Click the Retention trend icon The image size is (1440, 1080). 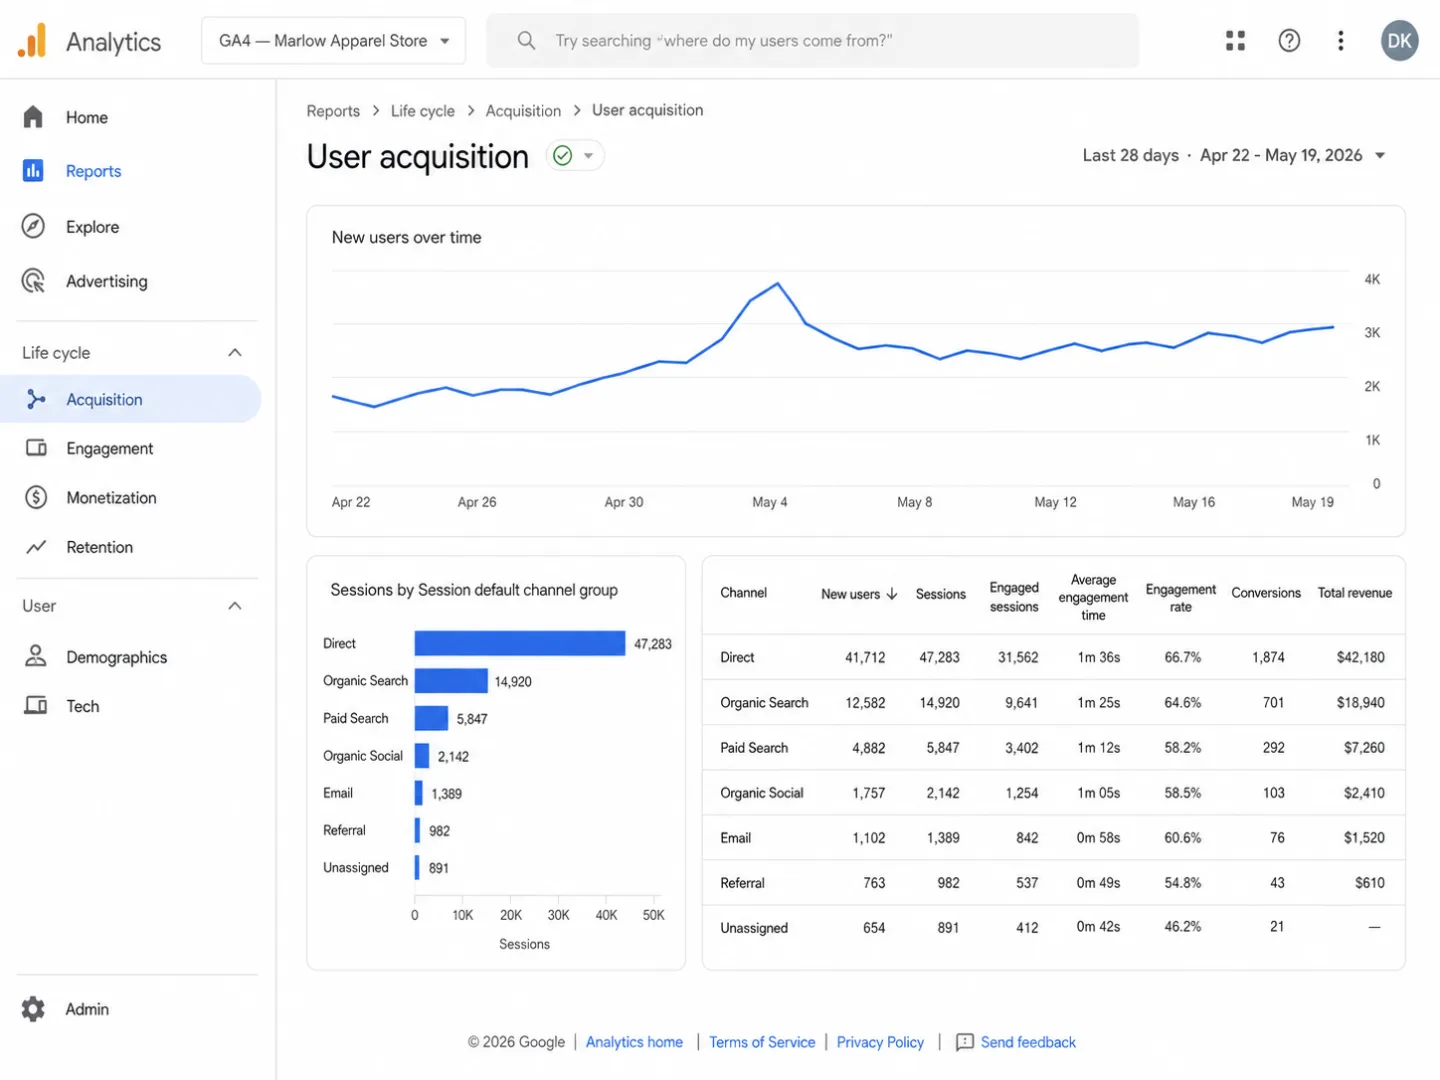point(36,547)
